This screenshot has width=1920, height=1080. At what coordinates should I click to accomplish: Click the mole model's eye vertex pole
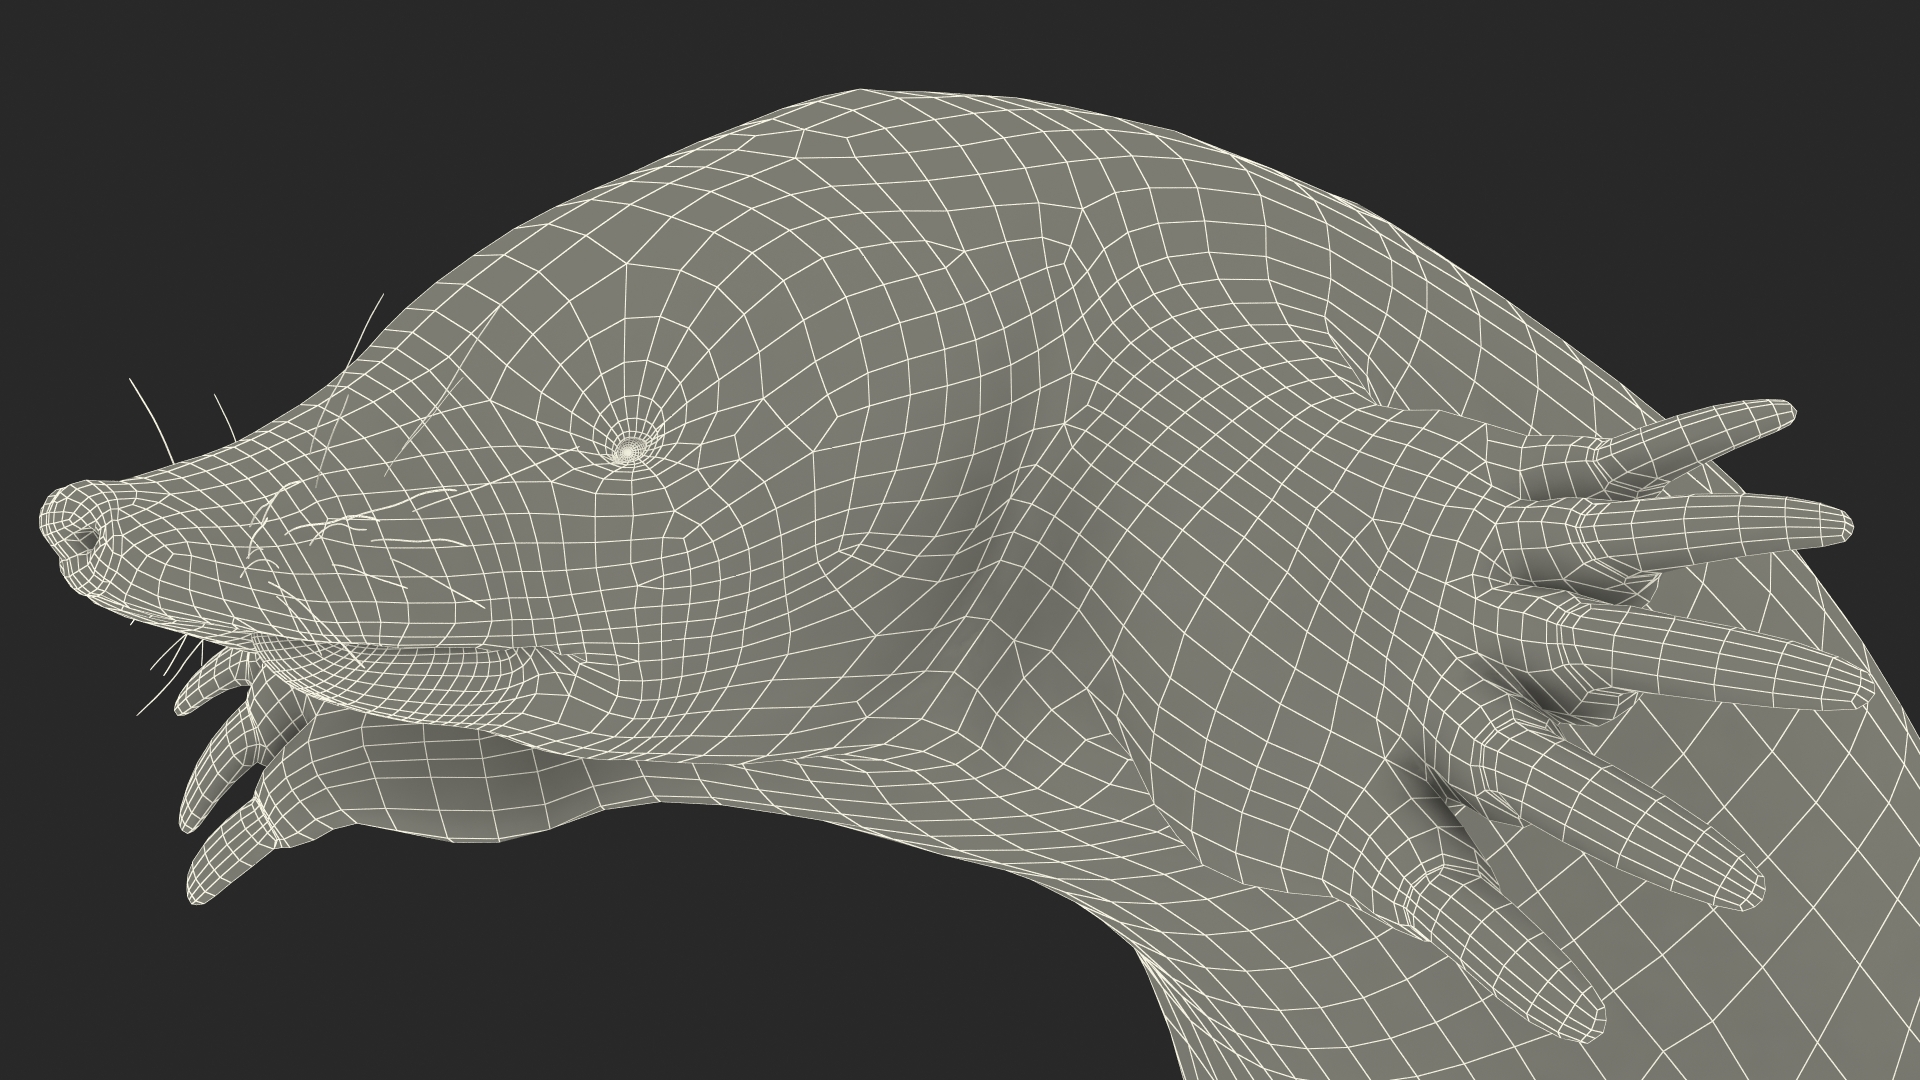point(629,452)
